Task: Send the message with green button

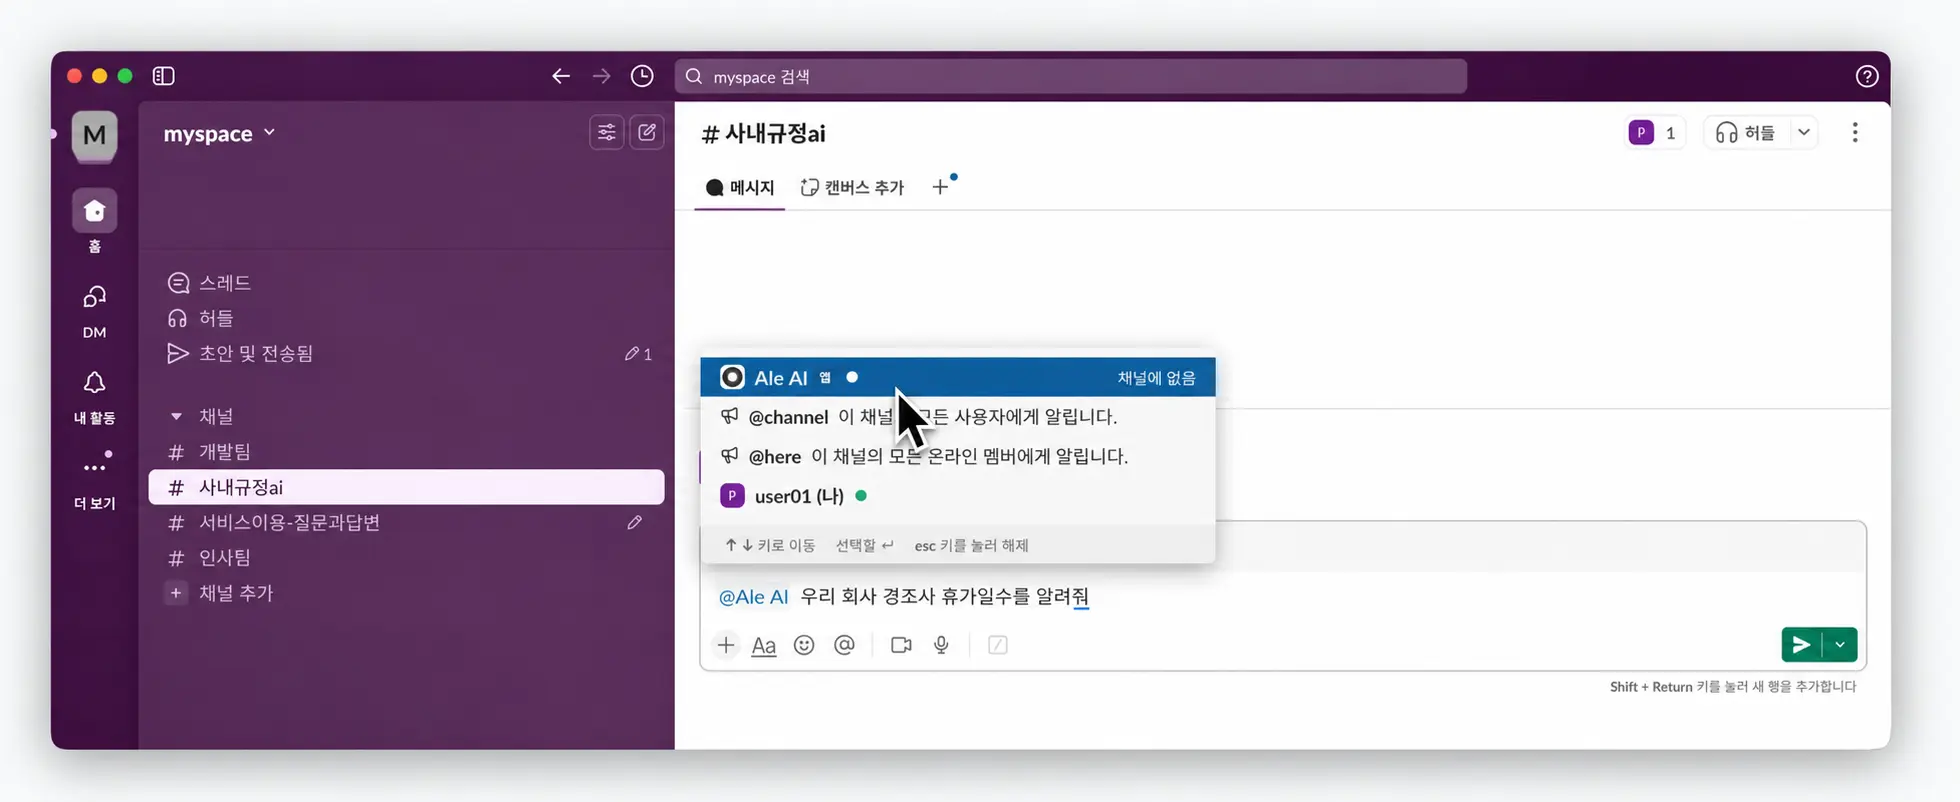Action: (x=1801, y=645)
